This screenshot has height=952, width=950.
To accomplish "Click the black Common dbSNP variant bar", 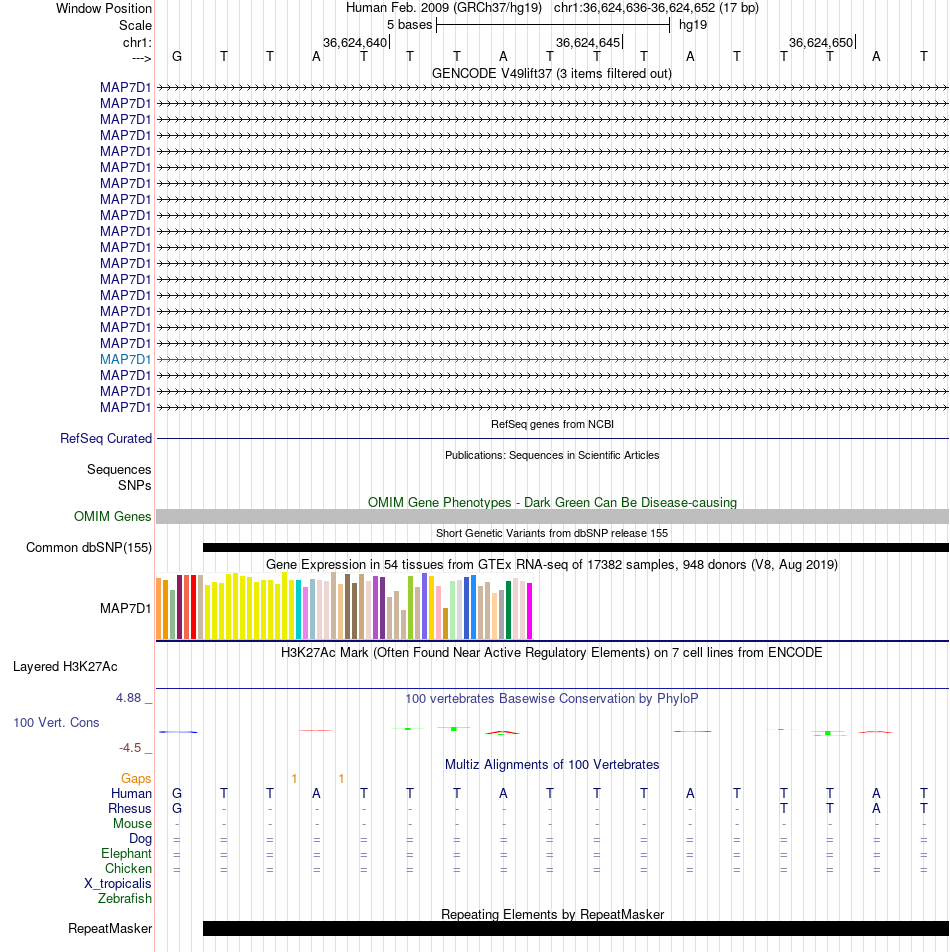I will point(575,548).
